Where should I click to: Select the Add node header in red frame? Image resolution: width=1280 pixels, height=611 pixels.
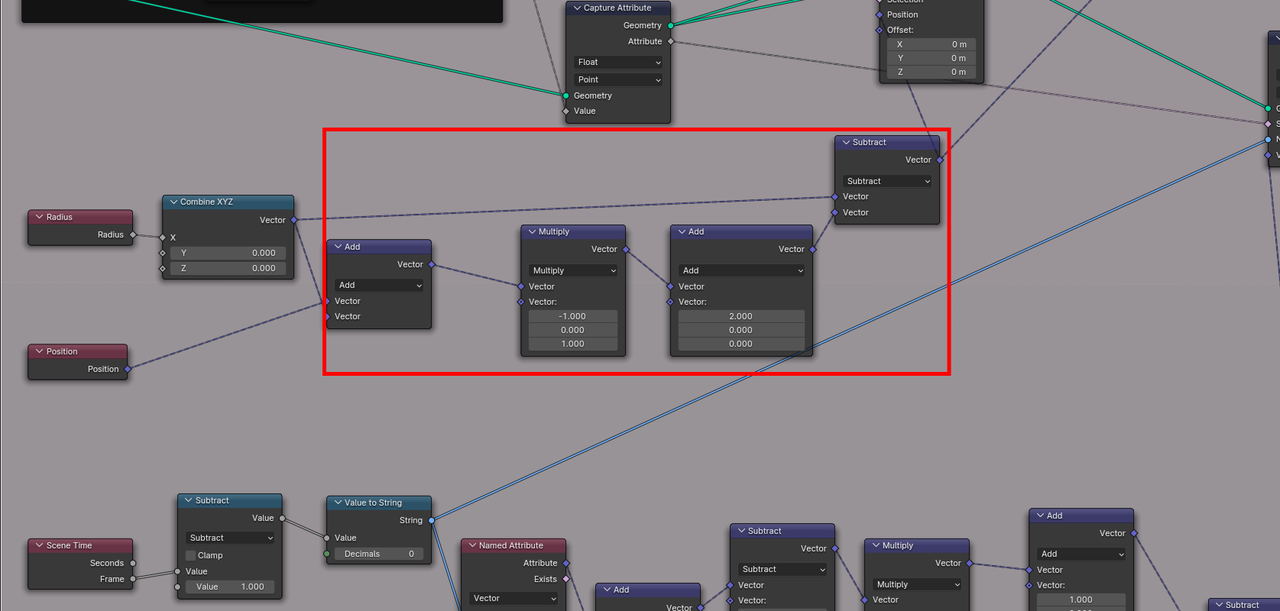(x=379, y=247)
